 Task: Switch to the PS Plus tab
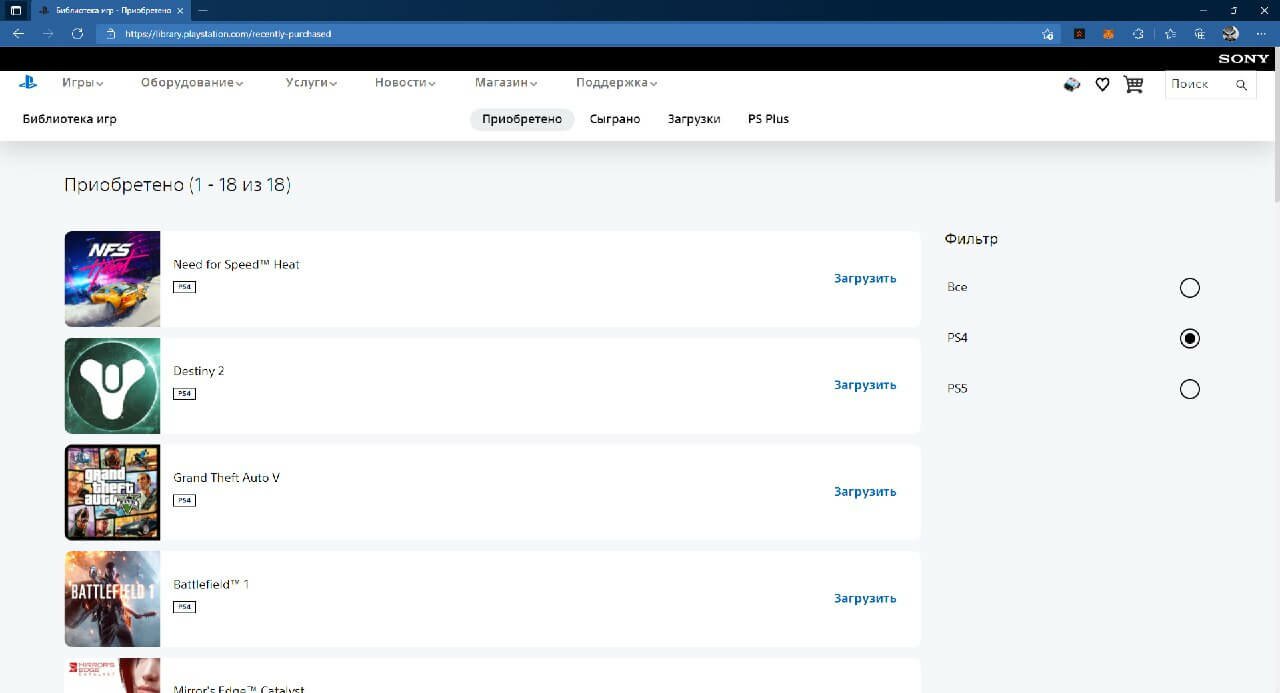pos(768,119)
